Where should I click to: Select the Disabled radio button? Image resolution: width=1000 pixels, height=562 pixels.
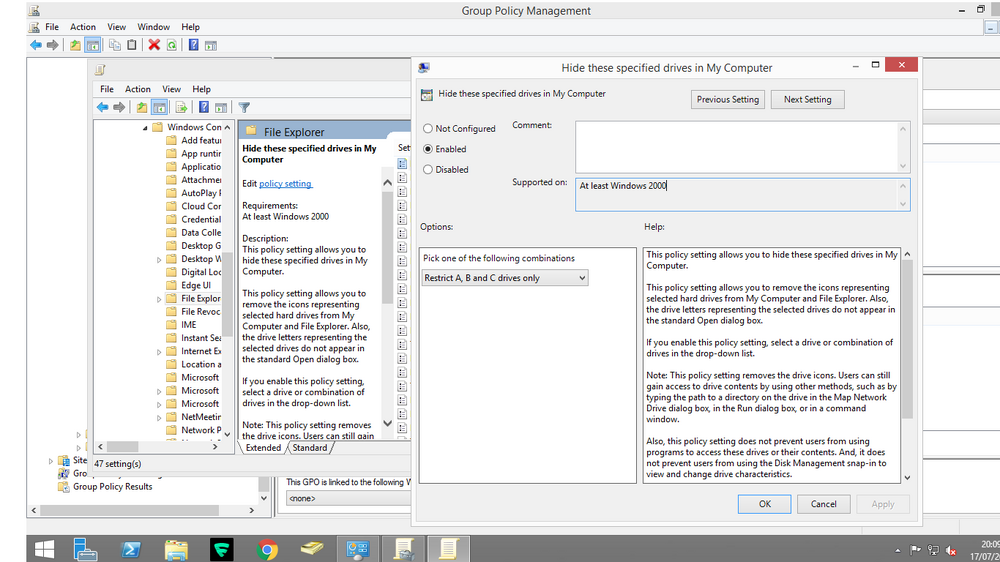tap(428, 169)
